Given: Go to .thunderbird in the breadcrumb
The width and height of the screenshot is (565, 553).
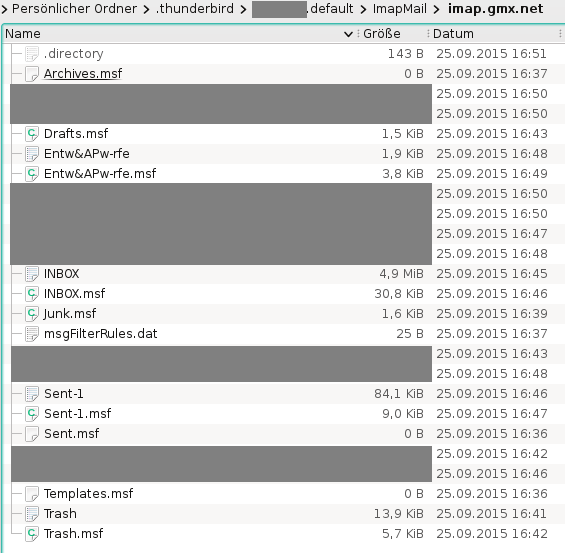Looking at the screenshot, I should pos(195,9).
